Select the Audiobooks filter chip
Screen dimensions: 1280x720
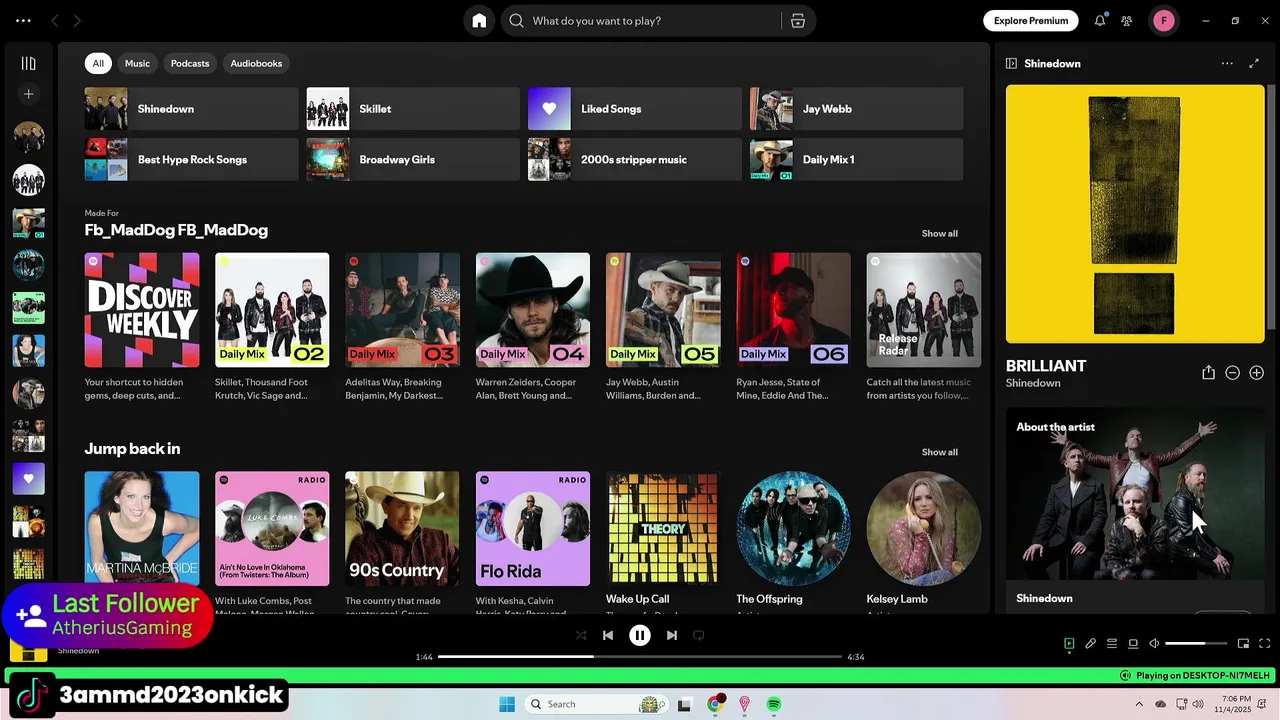256,63
